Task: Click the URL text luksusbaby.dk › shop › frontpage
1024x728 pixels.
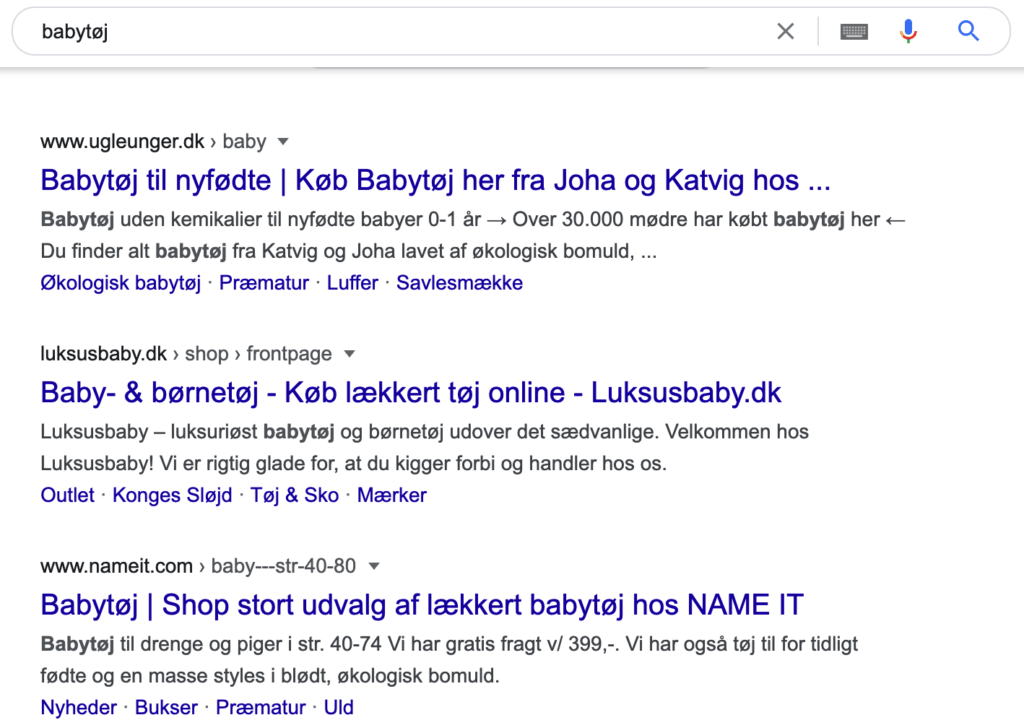Action: point(186,354)
